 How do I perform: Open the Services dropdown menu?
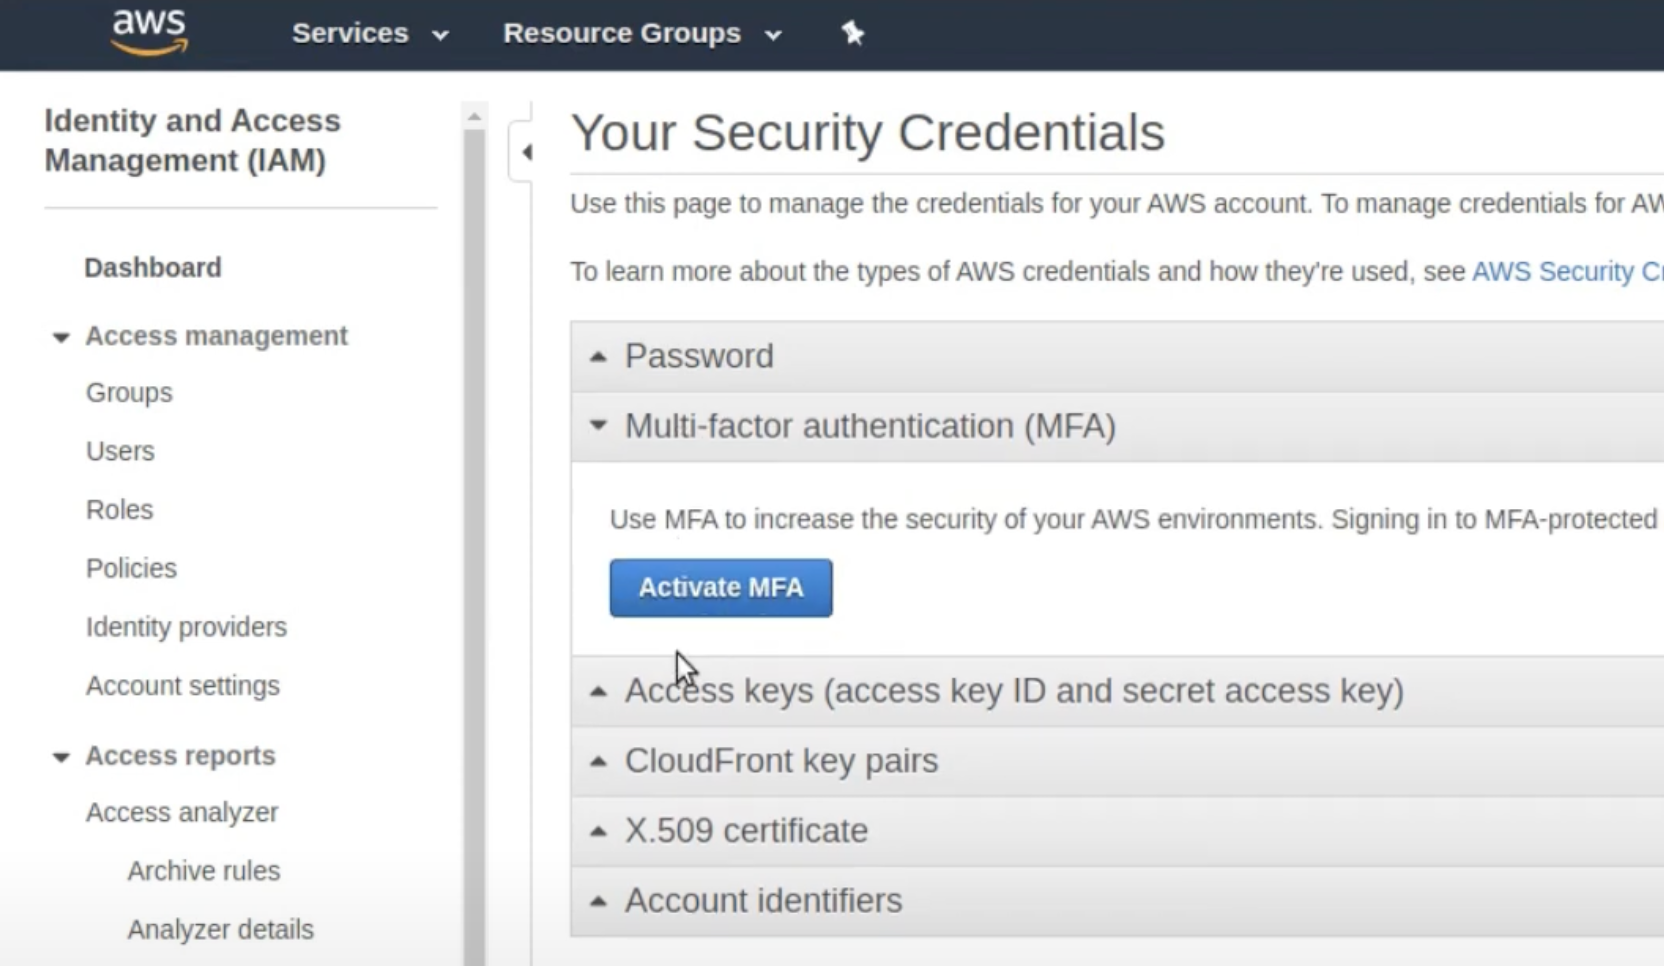(370, 33)
